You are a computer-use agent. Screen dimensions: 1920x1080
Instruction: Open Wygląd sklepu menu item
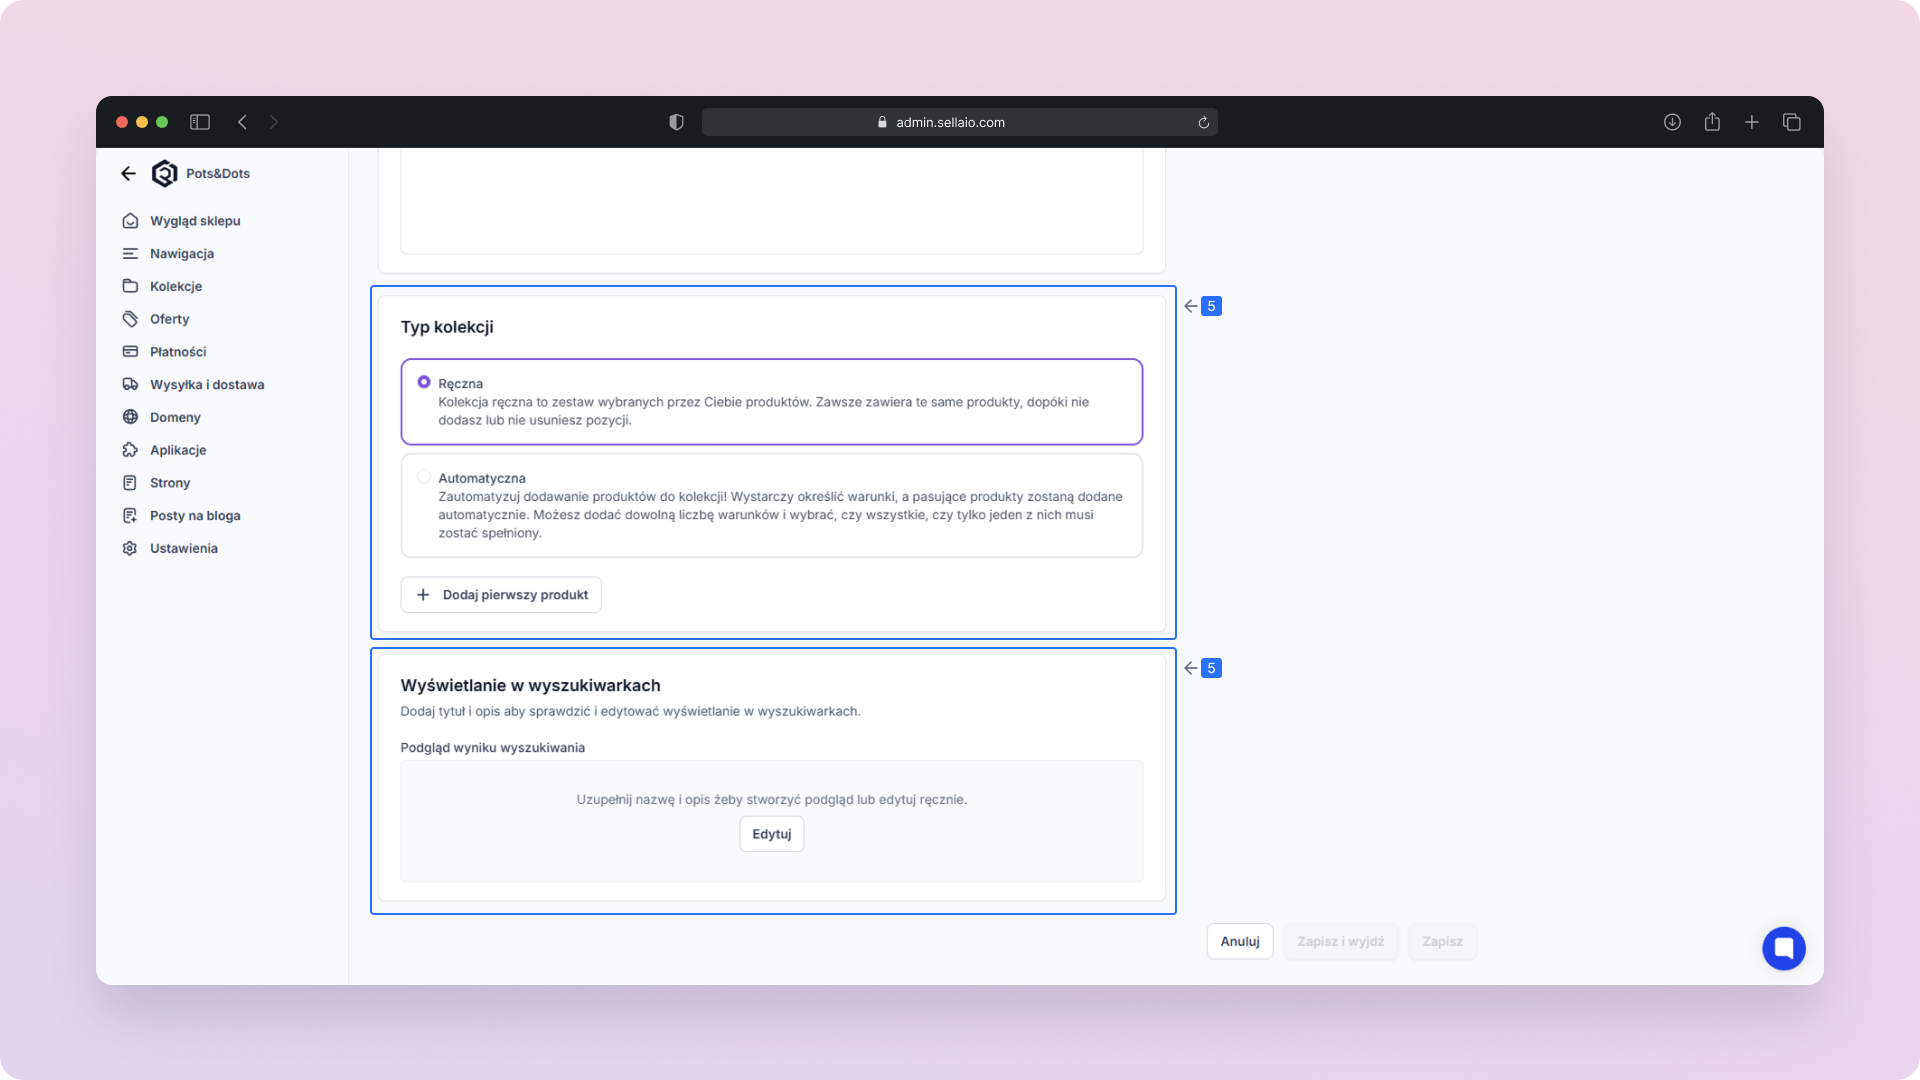coord(195,221)
